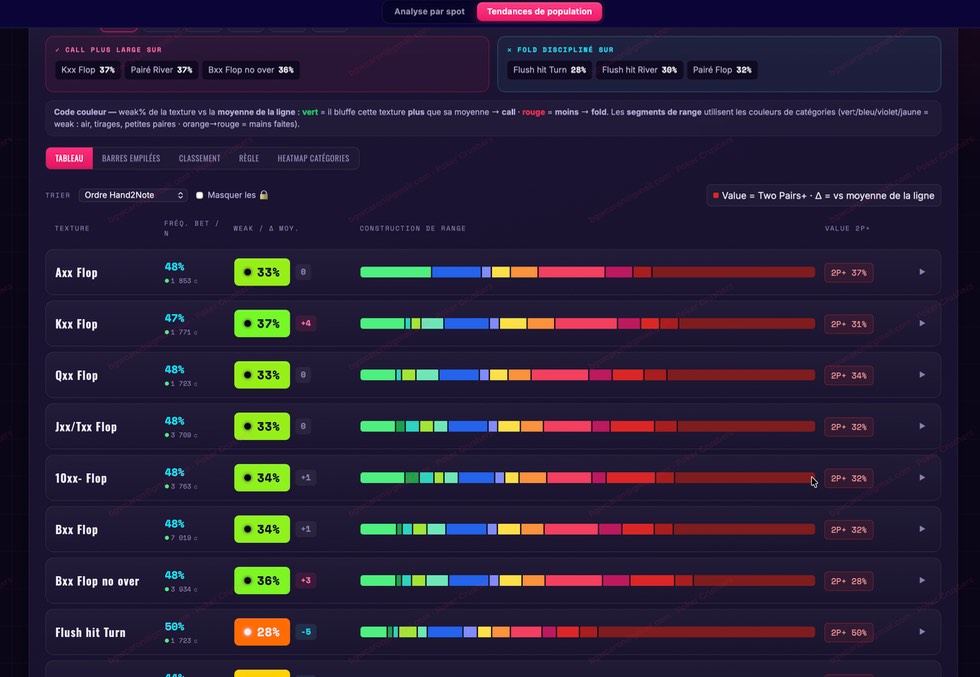Viewport: 980px width, 677px height.
Task: Select the Classement tab
Action: [199, 158]
